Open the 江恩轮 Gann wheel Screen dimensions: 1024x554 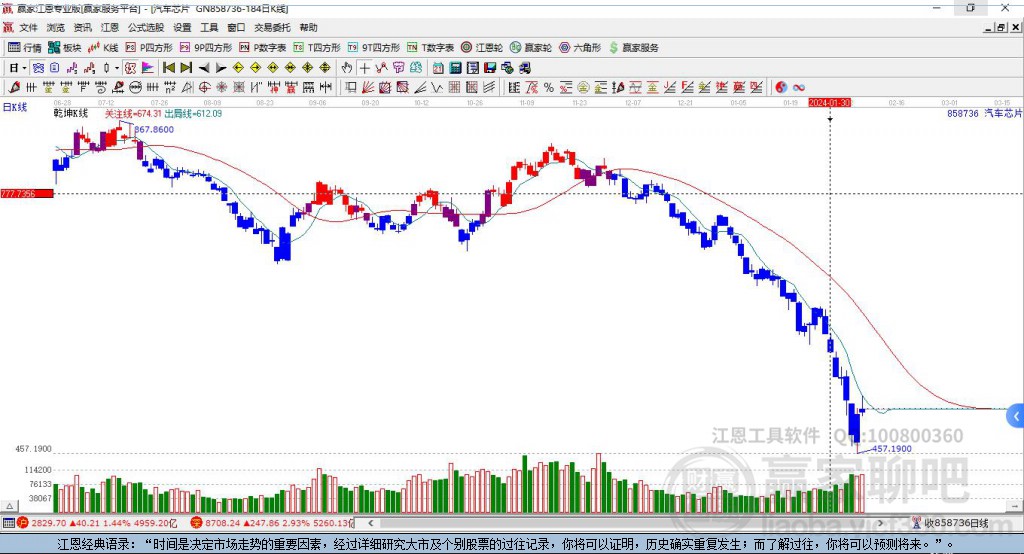tap(482, 48)
